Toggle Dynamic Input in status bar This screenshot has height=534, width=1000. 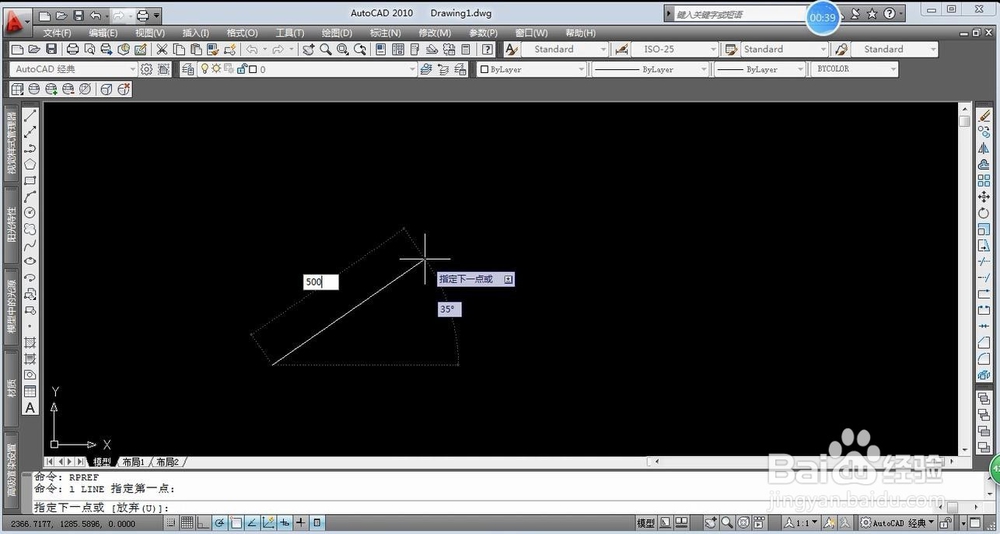pos(285,523)
